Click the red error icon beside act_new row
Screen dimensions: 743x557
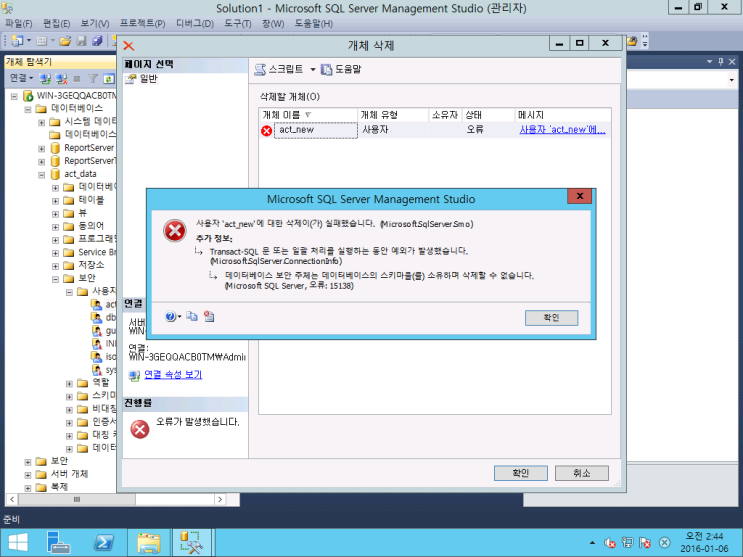pyautogui.click(x=266, y=130)
